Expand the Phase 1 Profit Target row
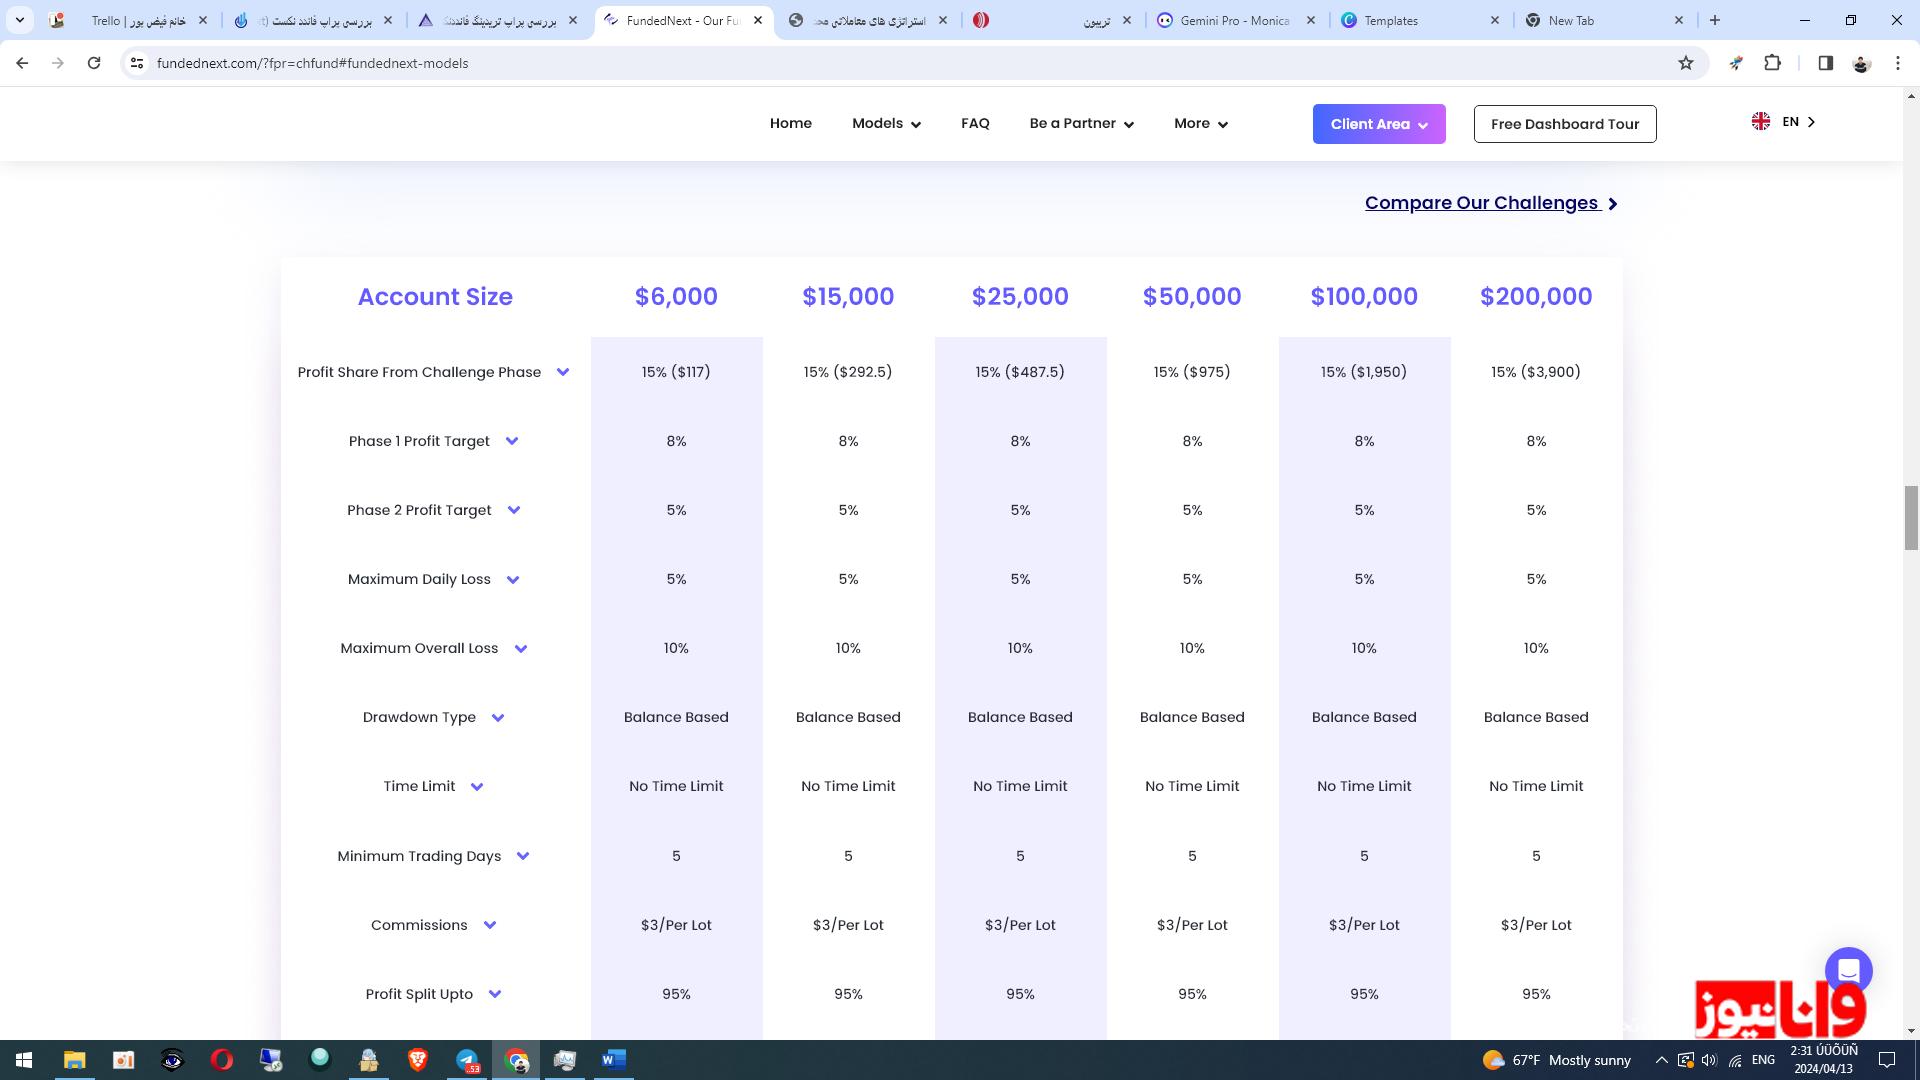 click(512, 441)
